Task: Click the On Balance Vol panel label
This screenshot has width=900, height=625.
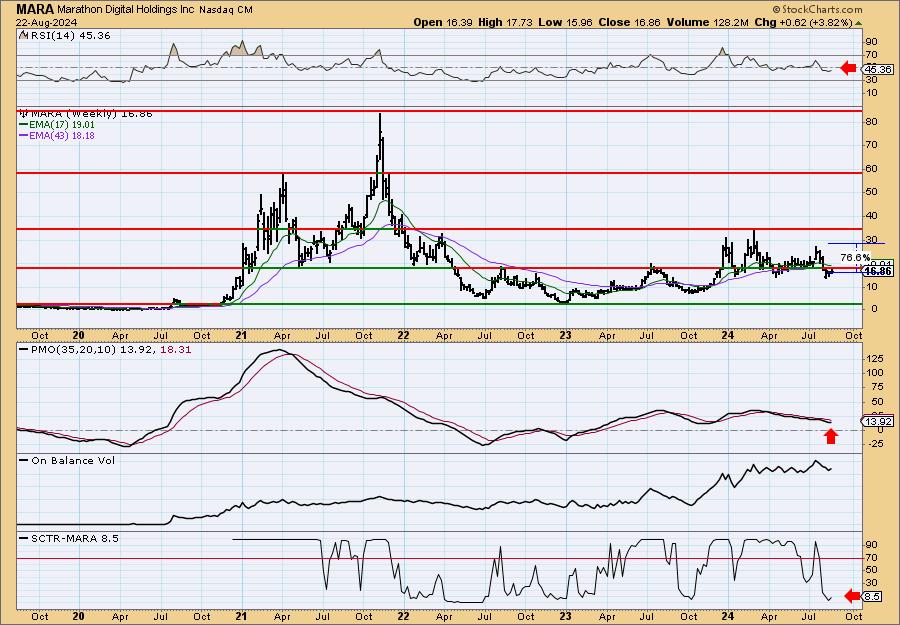Action: [x=72, y=460]
